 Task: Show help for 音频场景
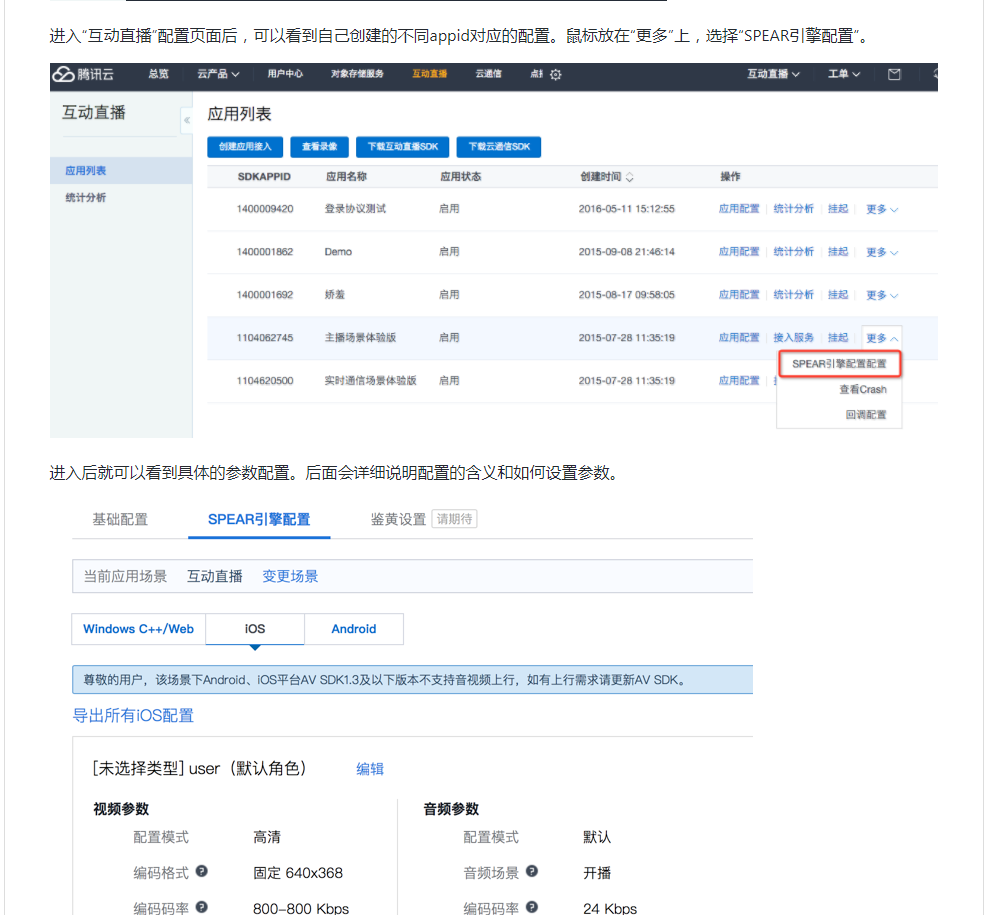coord(532,871)
